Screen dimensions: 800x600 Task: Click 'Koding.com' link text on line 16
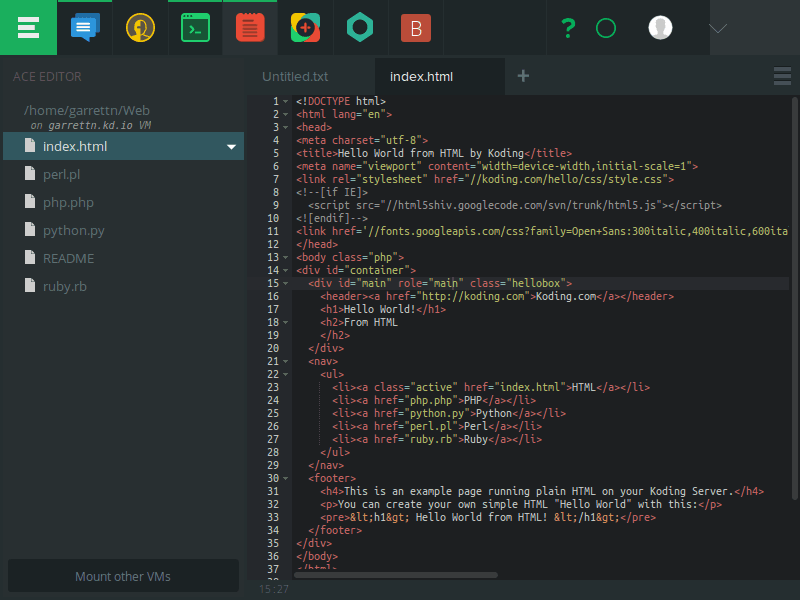coord(566,296)
